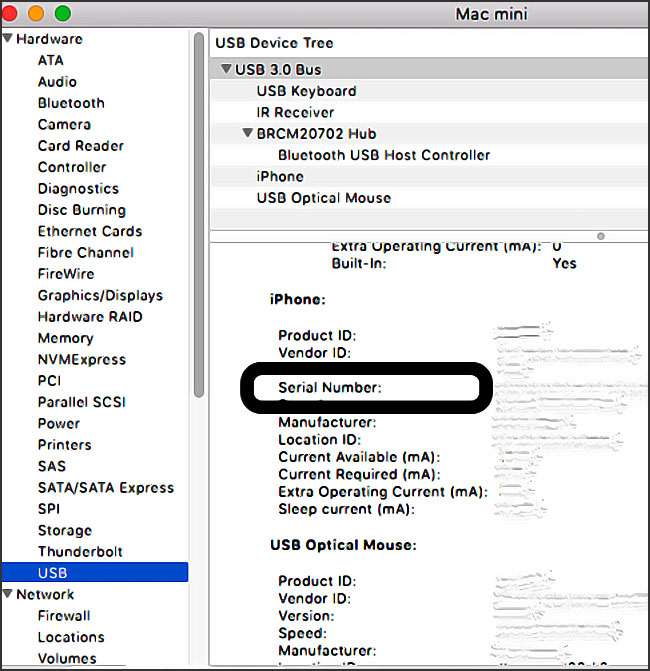The width and height of the screenshot is (650, 671).
Task: Click the iPhone Serial Number label
Action: point(329,388)
